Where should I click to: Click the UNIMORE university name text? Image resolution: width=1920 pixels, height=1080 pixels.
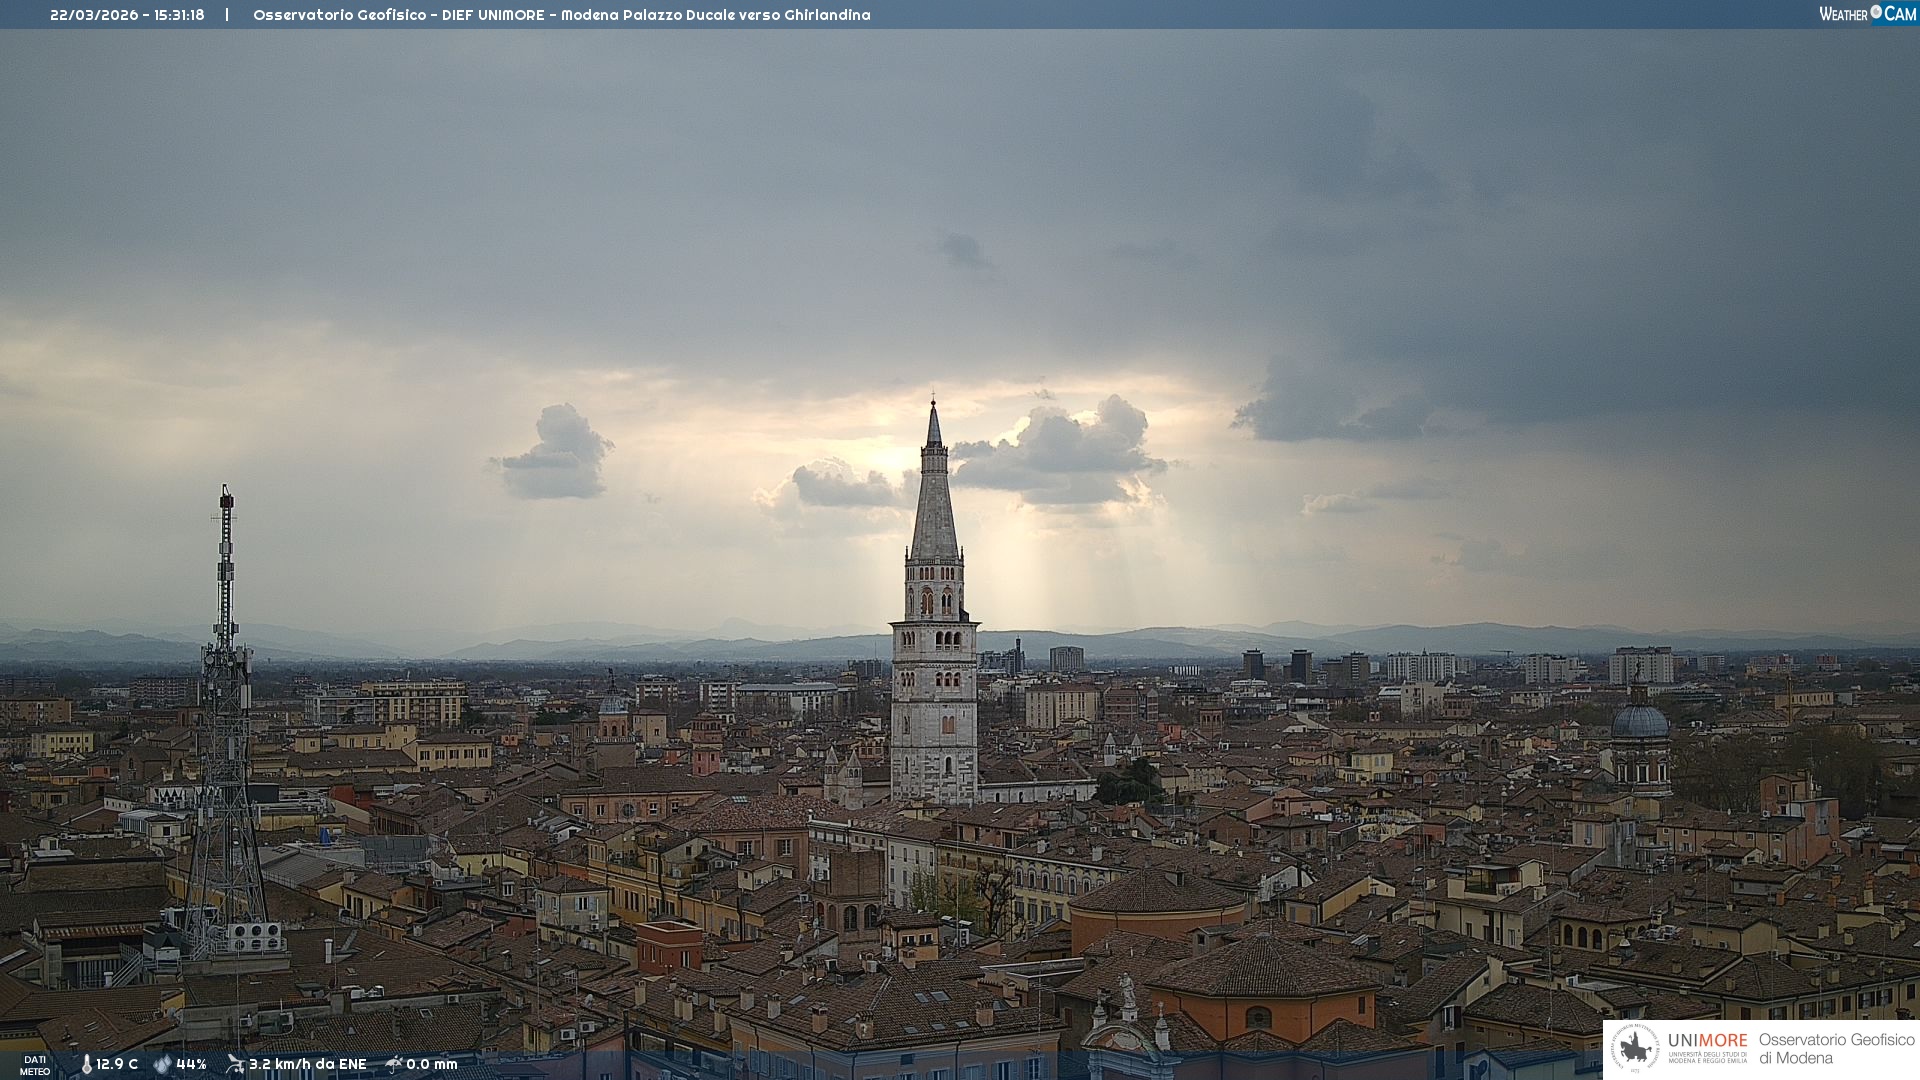[1707, 1041]
